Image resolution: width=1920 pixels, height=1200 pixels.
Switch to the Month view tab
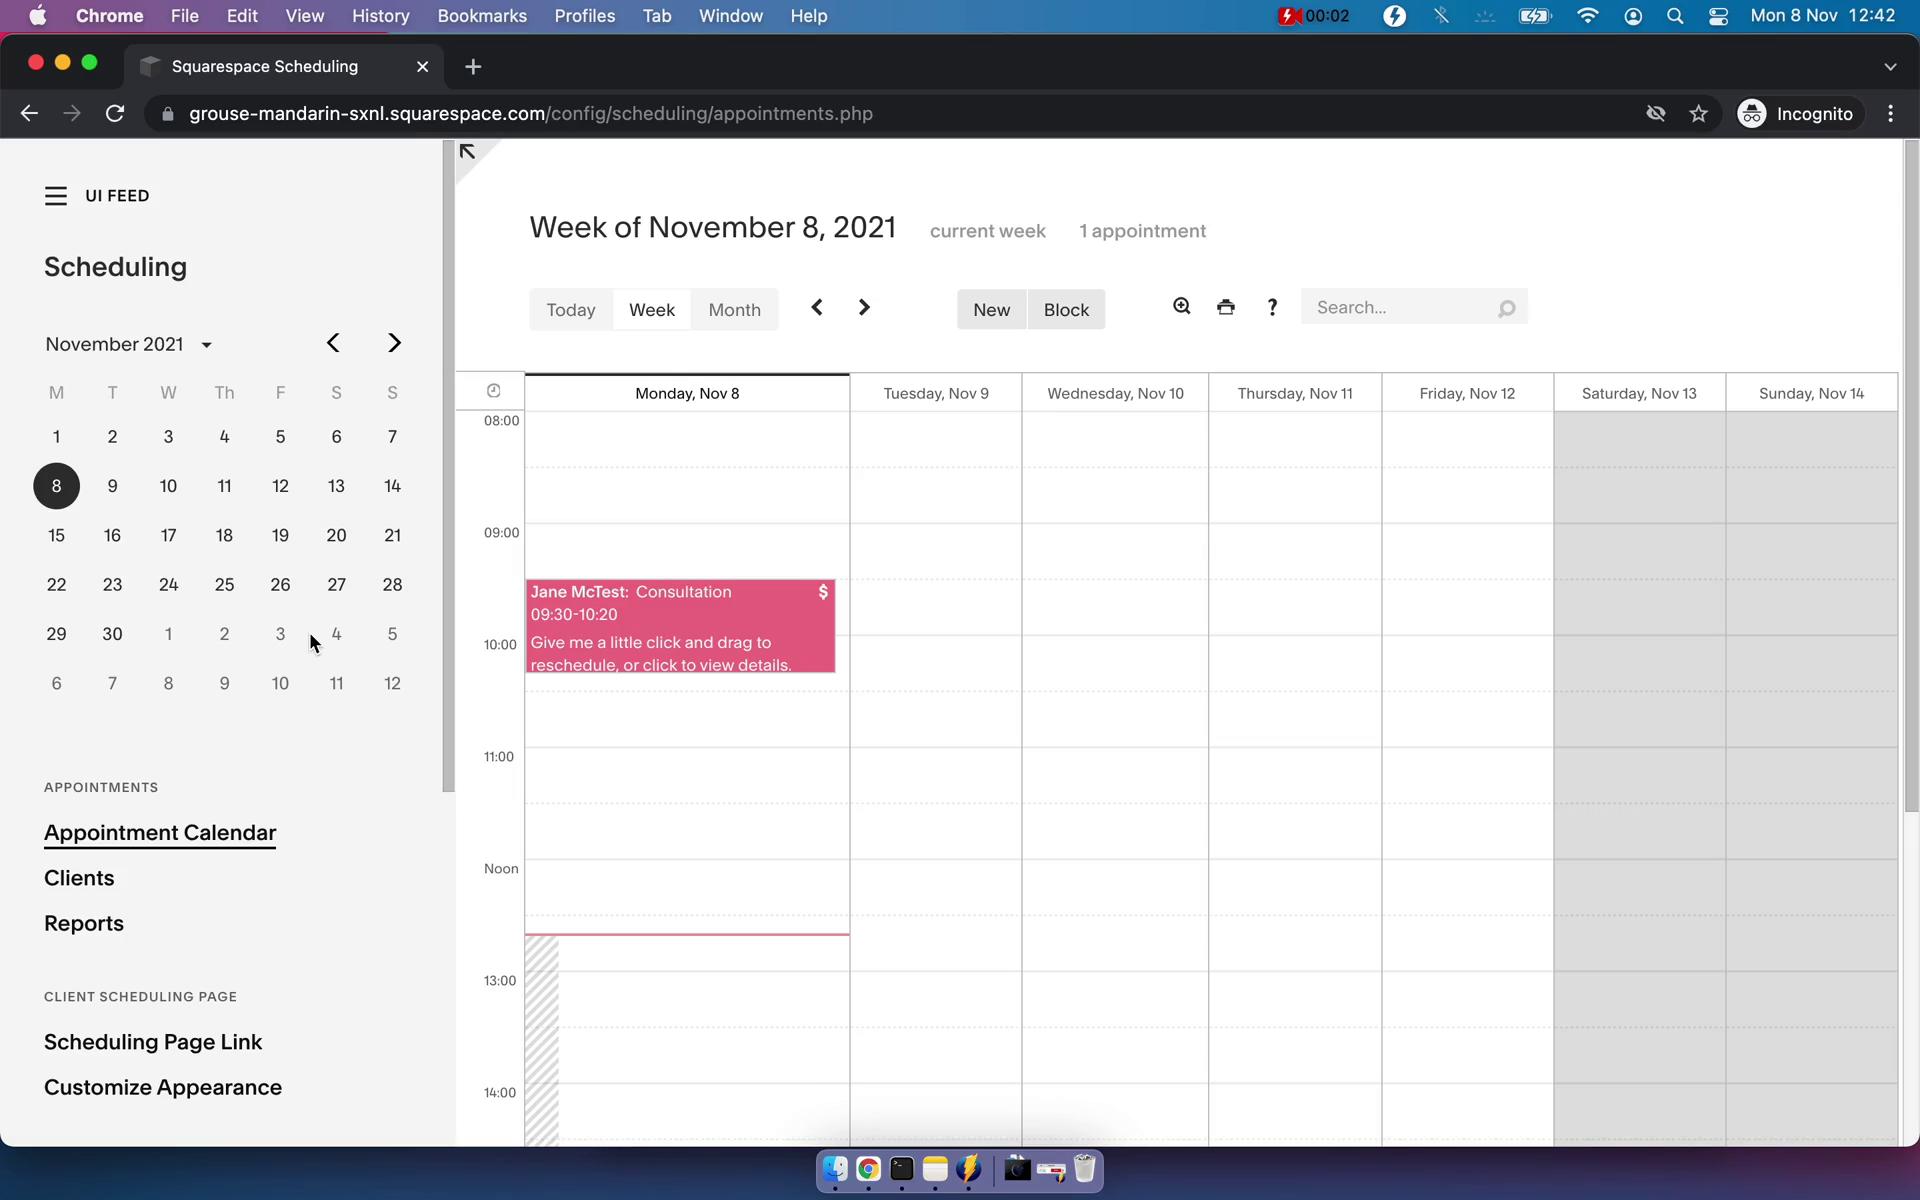coord(734,307)
